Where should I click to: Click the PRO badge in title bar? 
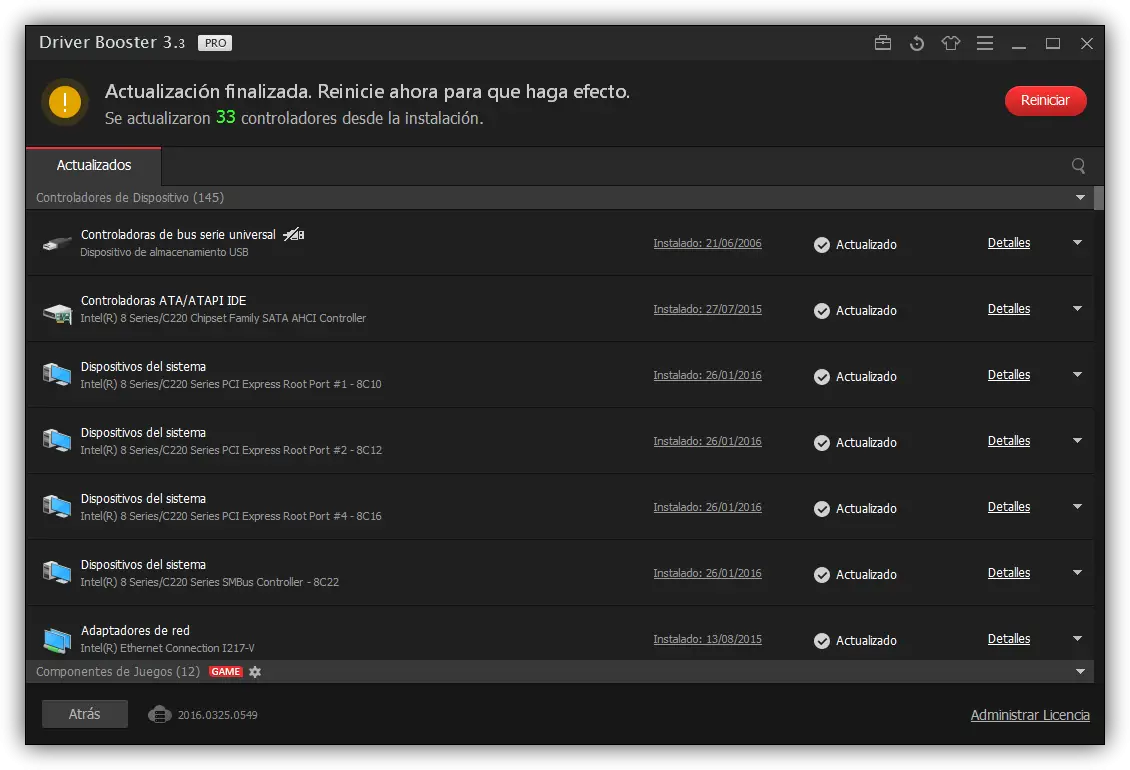click(215, 43)
